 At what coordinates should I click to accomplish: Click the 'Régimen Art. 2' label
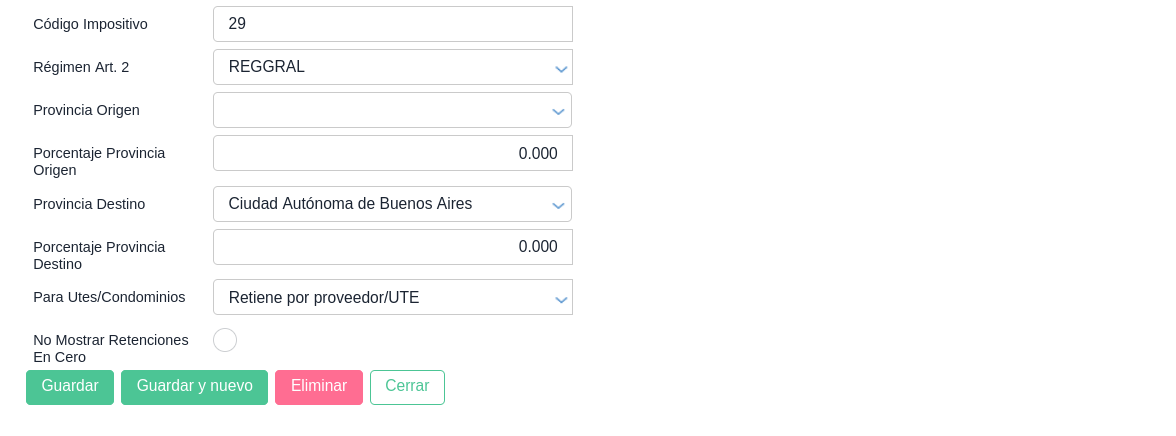81,67
